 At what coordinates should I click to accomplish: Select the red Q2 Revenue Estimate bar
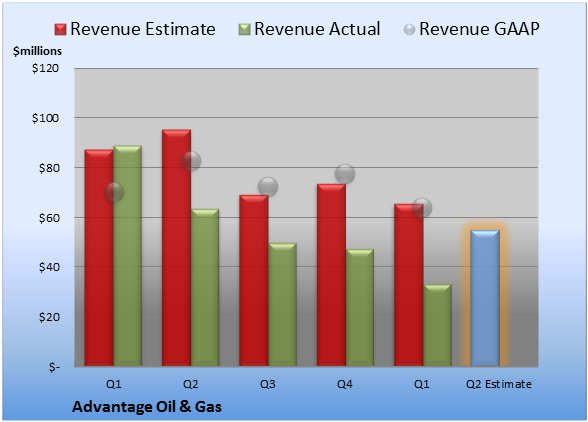[x=176, y=248]
